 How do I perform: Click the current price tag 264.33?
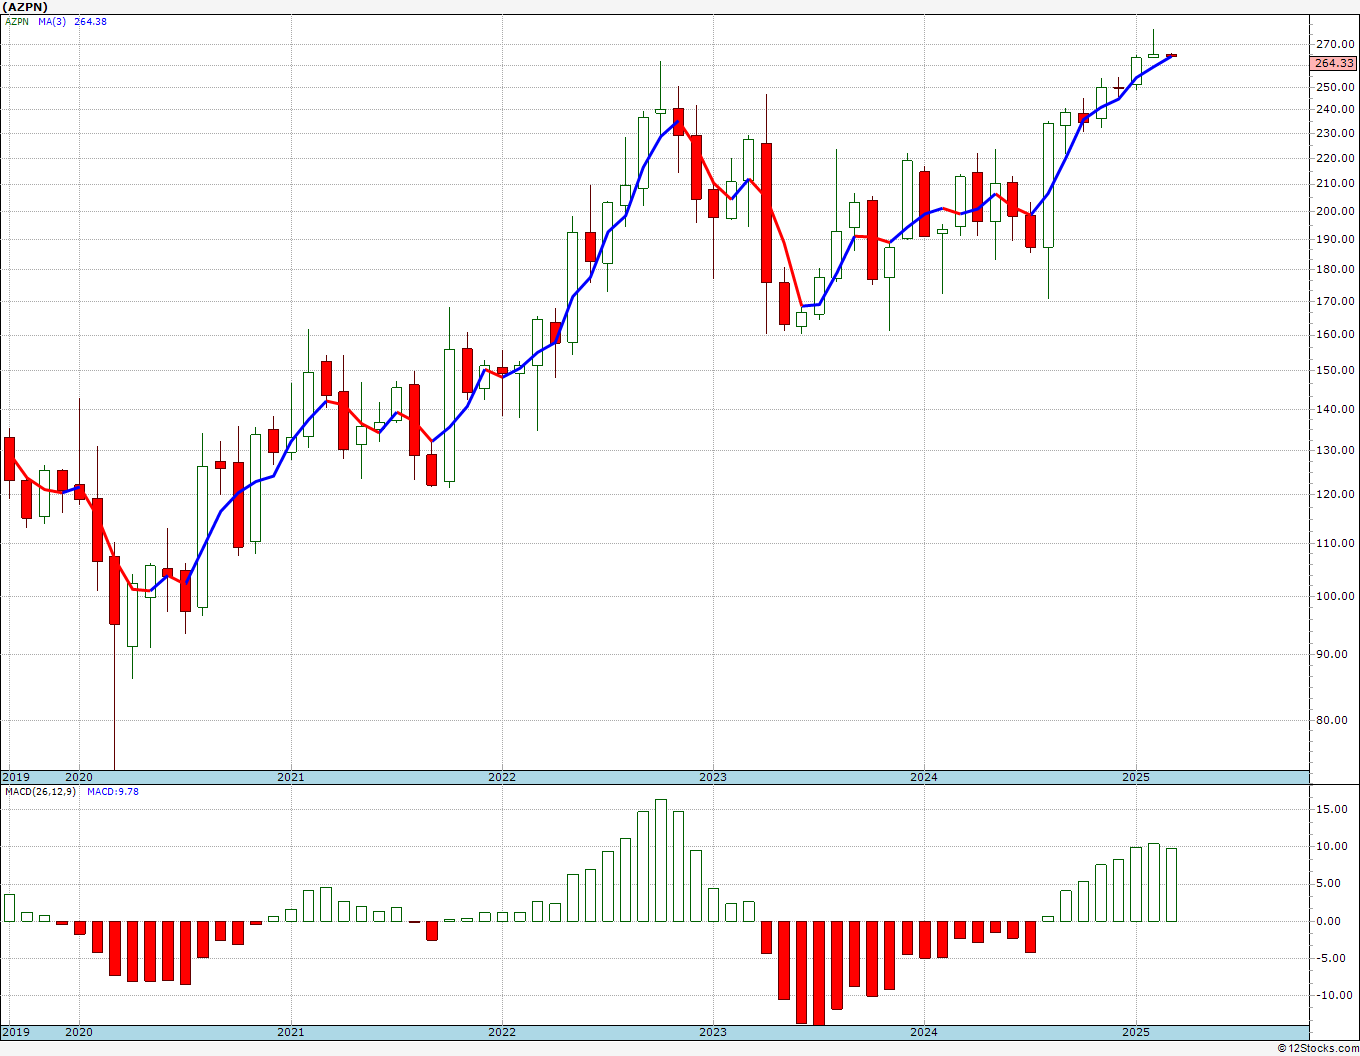(1334, 63)
